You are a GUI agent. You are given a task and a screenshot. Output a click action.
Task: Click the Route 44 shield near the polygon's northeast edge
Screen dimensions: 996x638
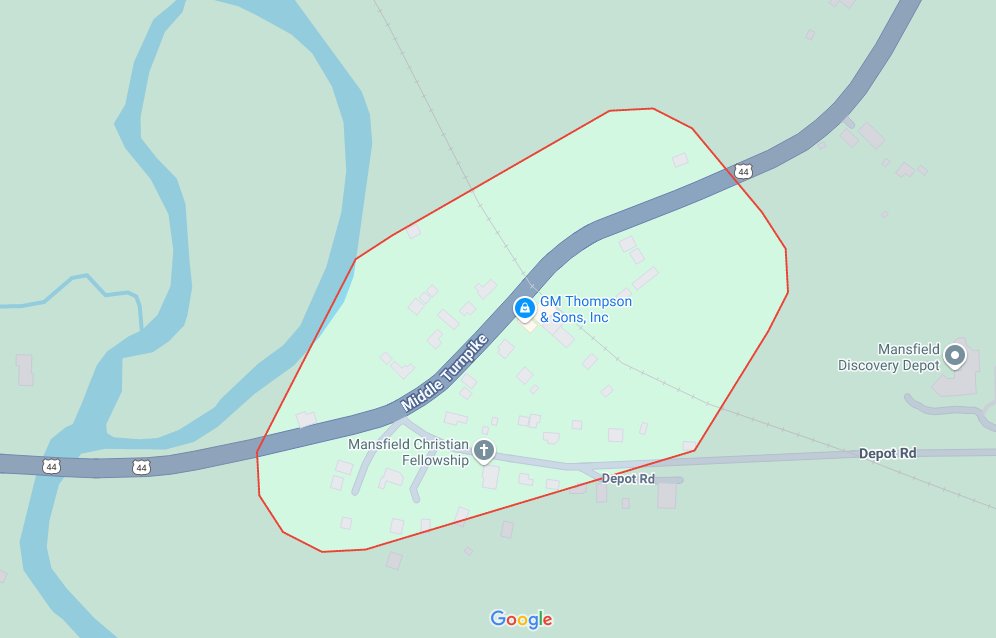click(x=743, y=171)
